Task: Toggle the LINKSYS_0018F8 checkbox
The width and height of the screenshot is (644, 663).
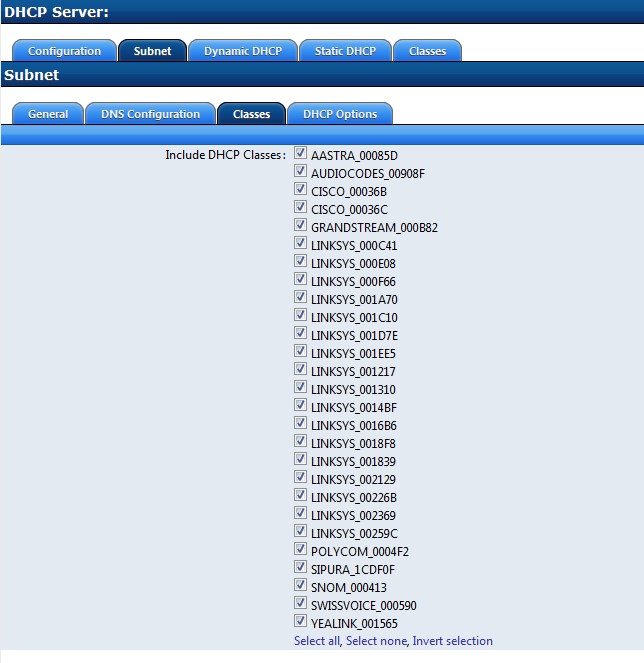Action: 300,441
